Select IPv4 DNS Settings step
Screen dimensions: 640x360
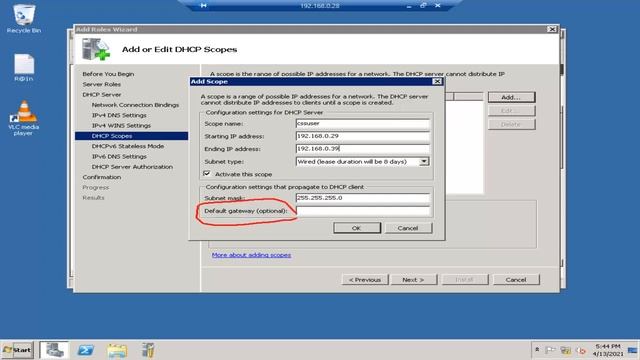coord(119,115)
